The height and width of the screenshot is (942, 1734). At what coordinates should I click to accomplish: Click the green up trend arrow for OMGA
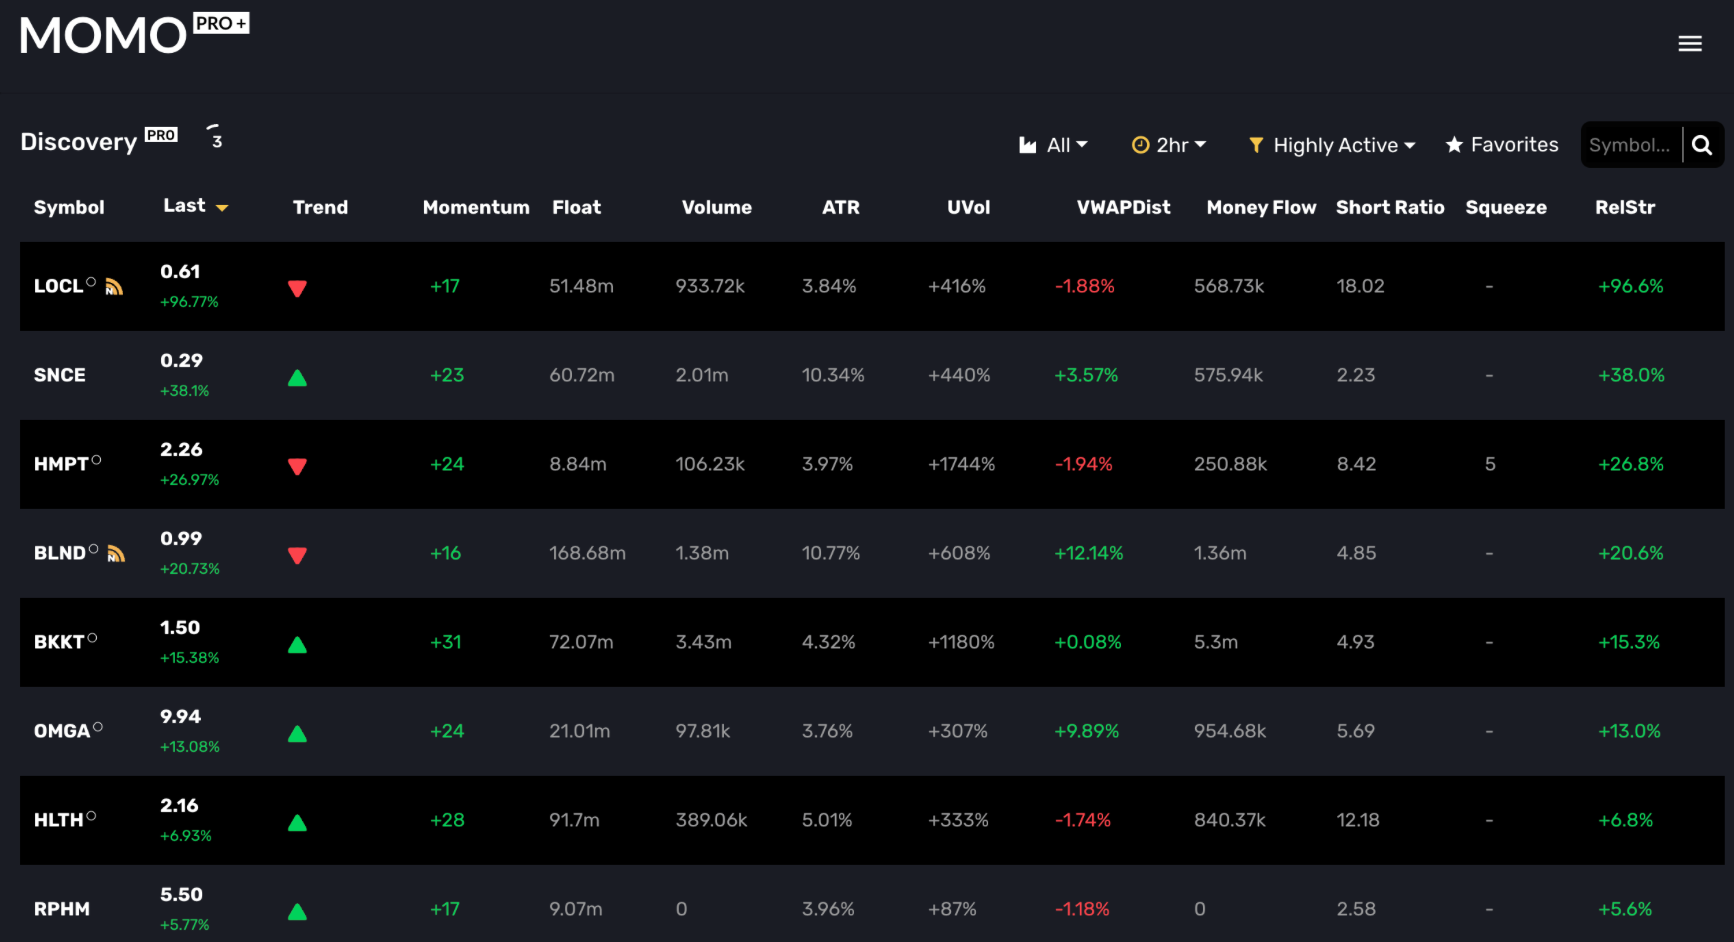(x=297, y=734)
